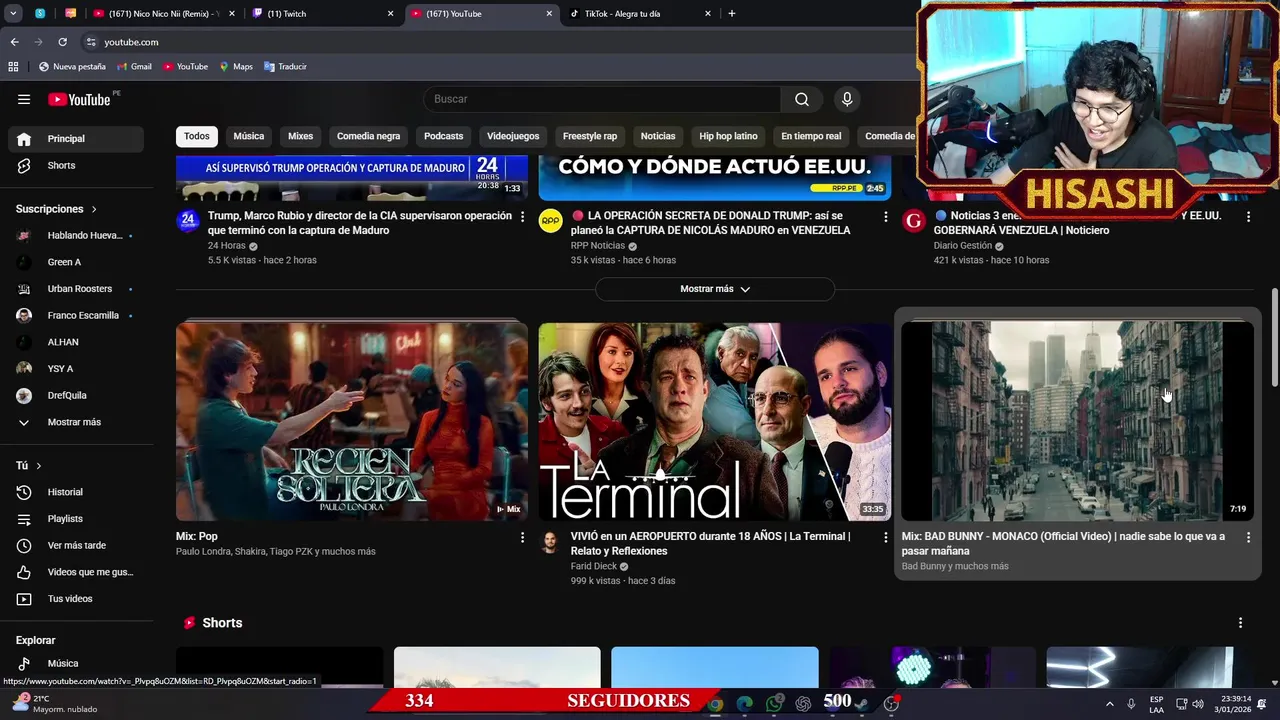Select the Hip hop latino chip

pos(728,136)
